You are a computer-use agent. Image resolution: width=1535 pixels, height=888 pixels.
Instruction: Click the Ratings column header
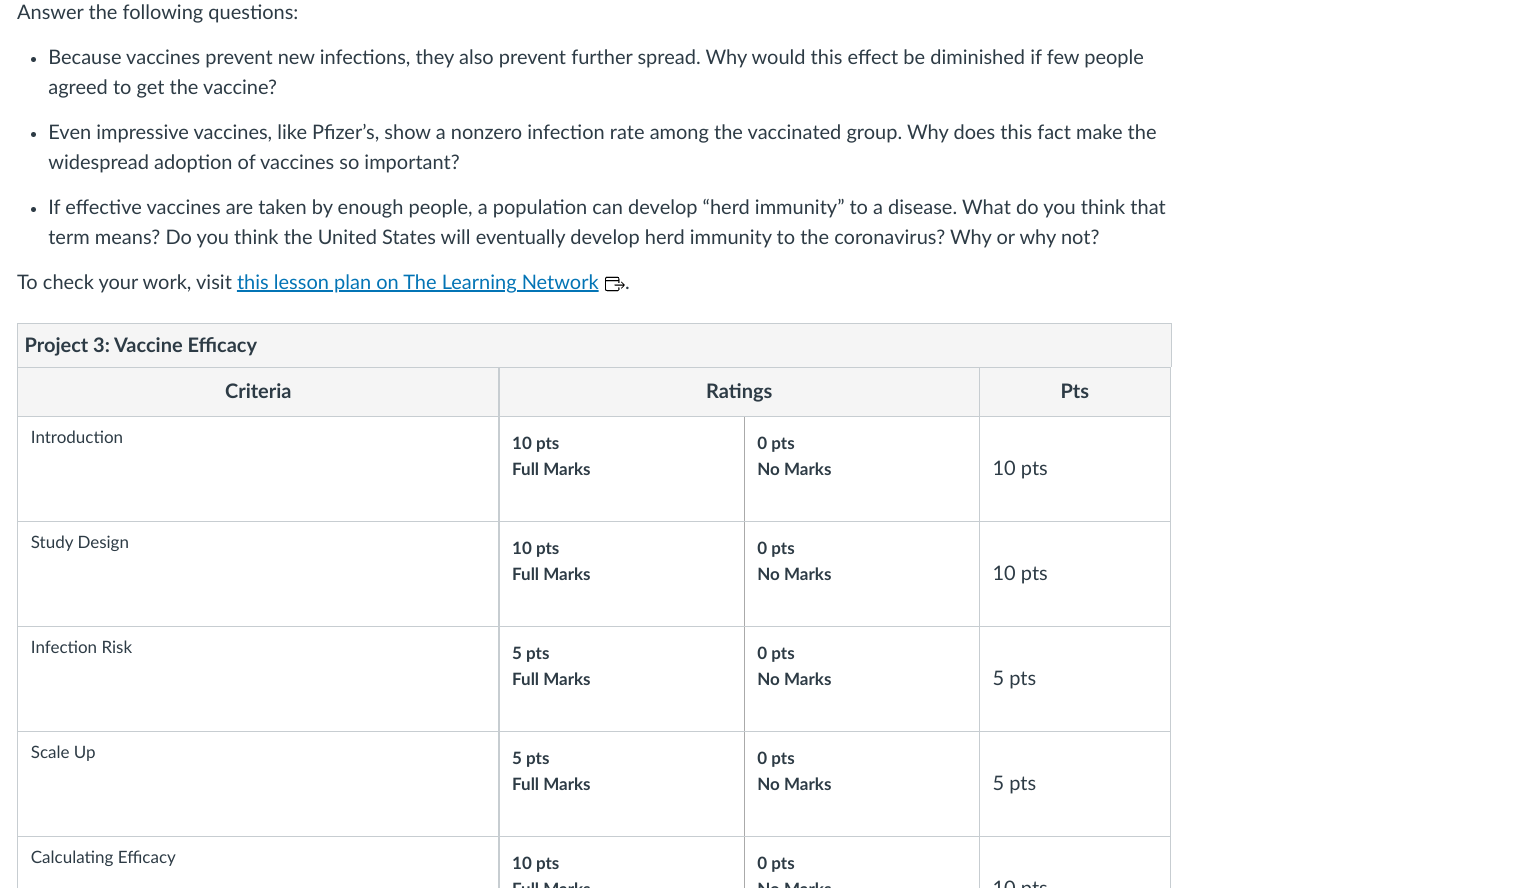(x=739, y=391)
